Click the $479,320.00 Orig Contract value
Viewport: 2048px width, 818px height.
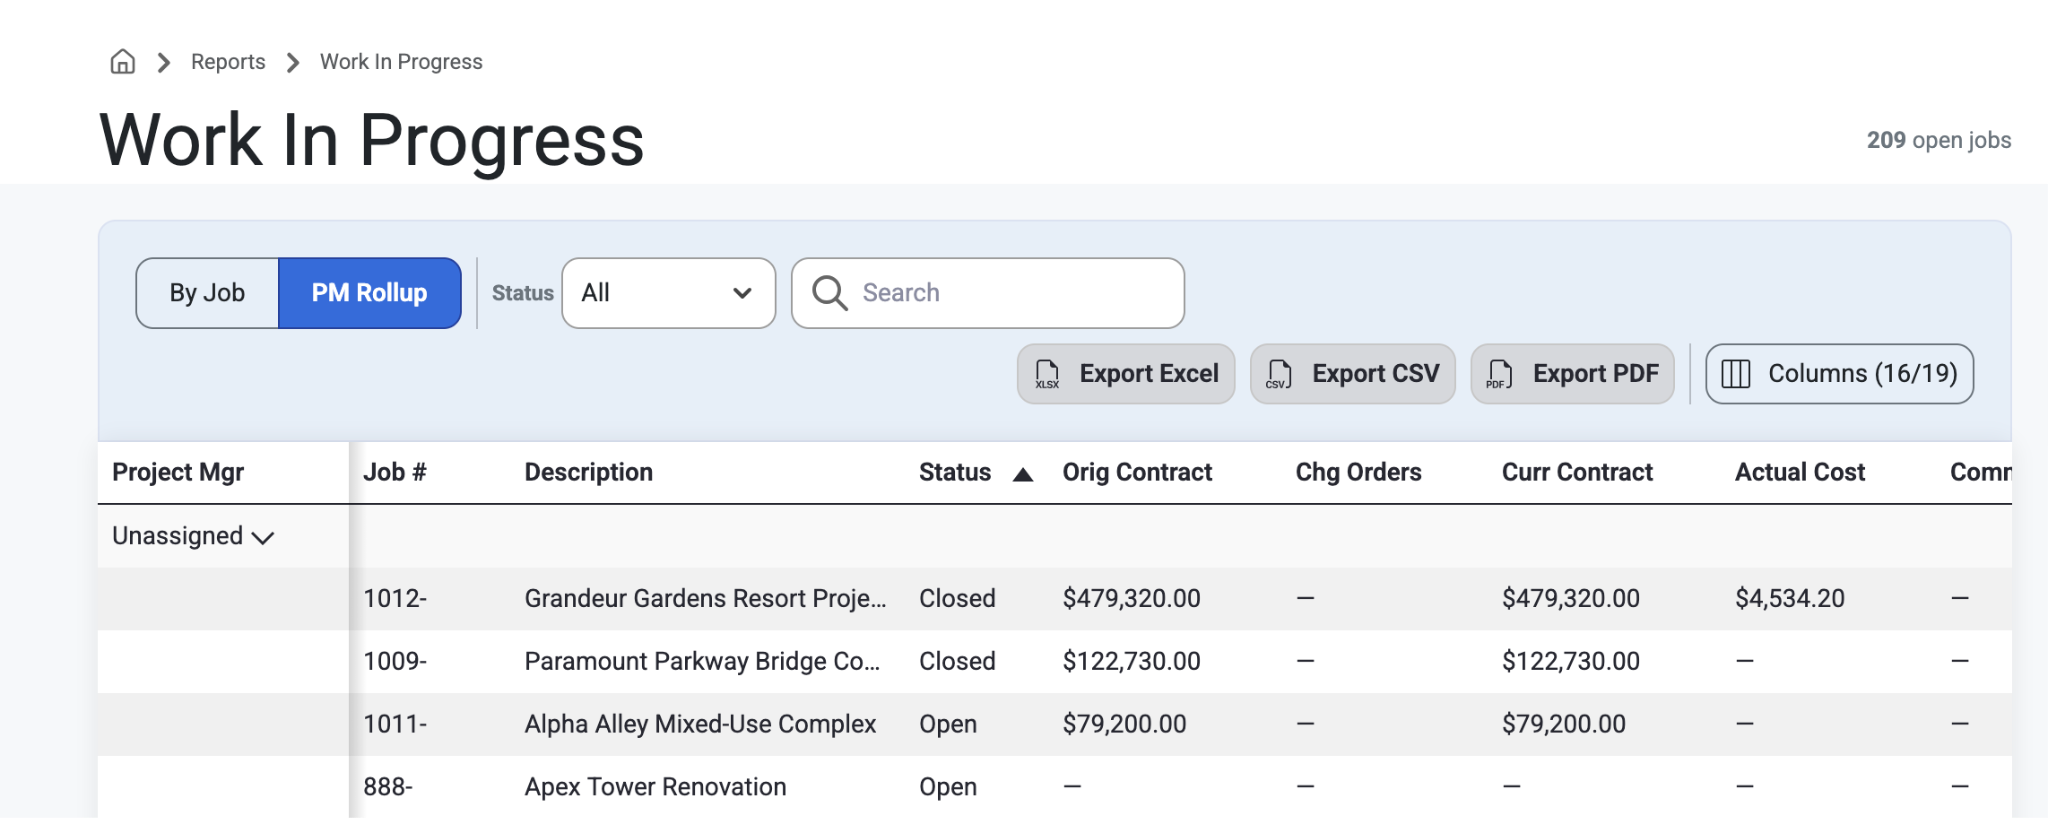tap(1132, 598)
